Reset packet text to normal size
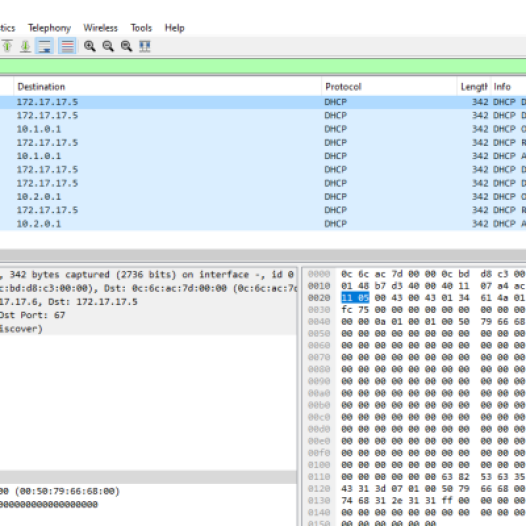526x526 pixels. pos(126,46)
